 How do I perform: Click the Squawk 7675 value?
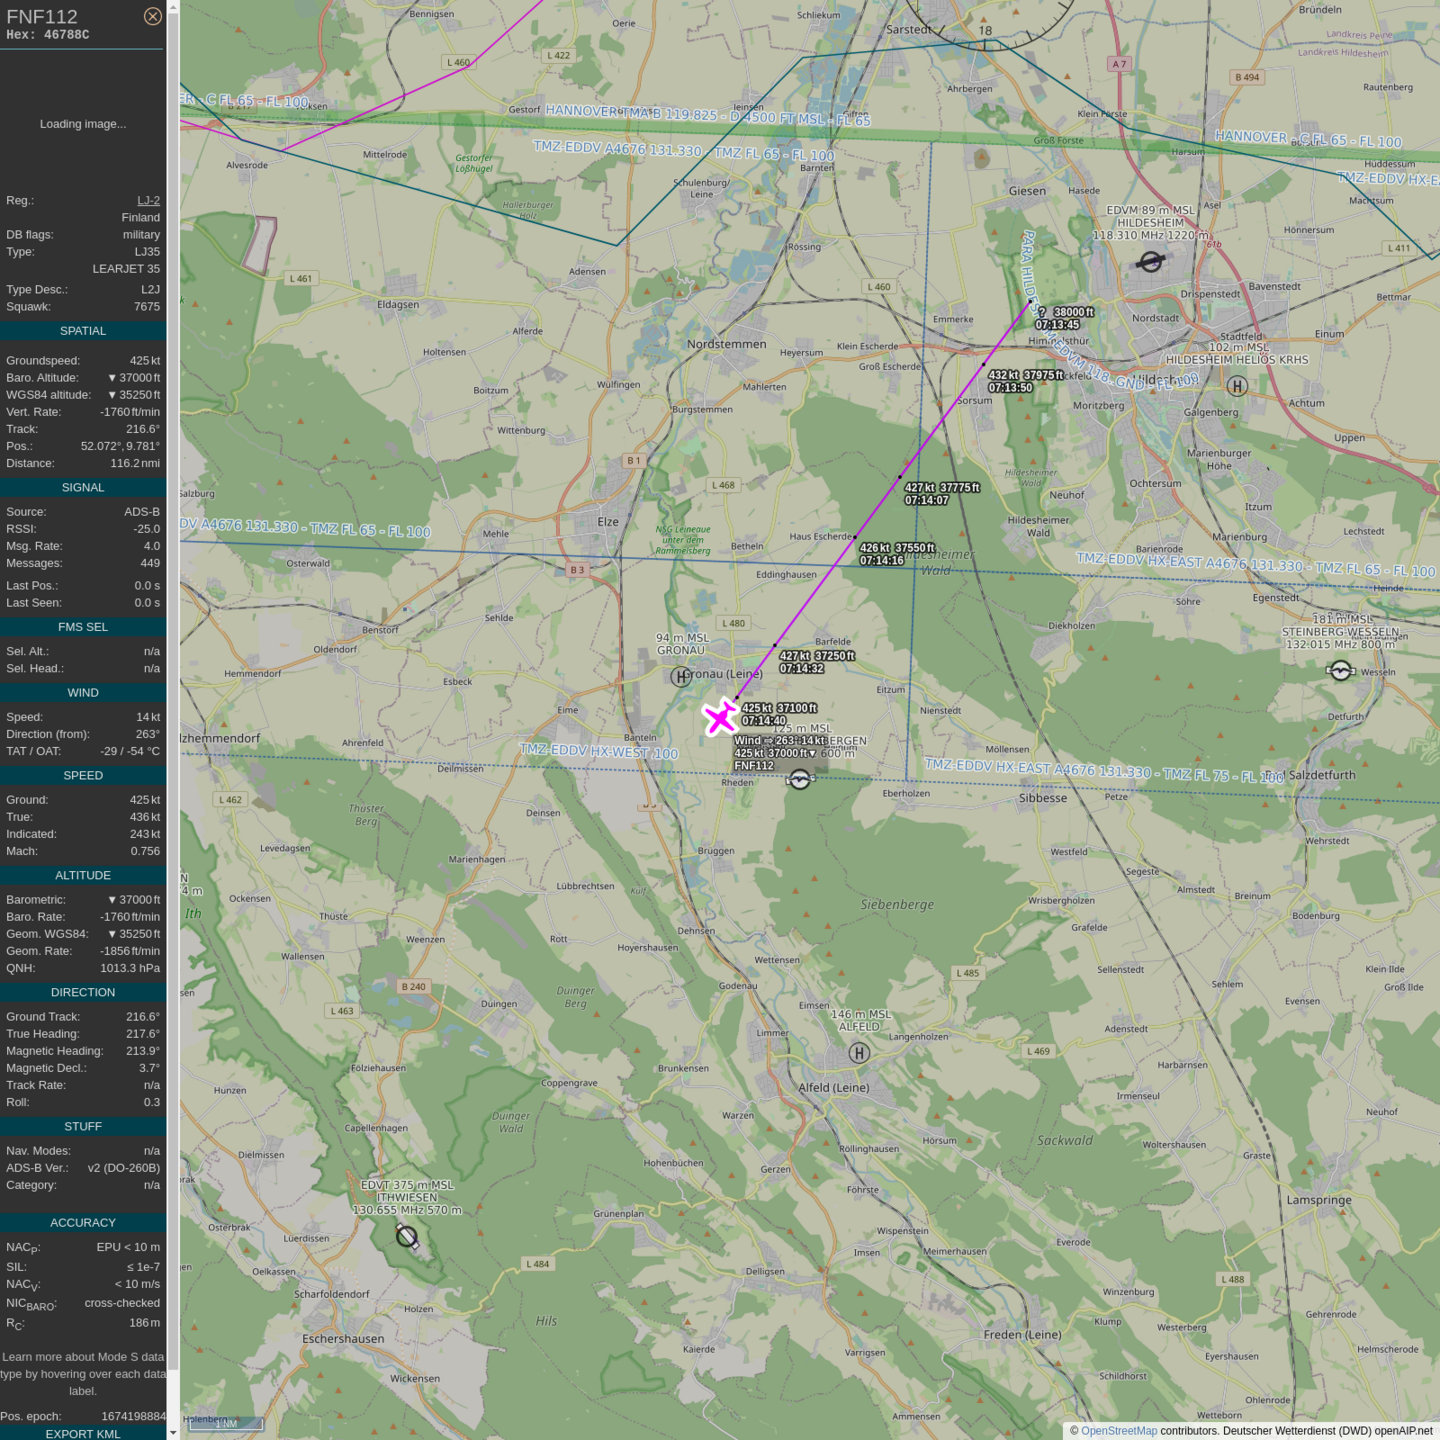pos(147,307)
